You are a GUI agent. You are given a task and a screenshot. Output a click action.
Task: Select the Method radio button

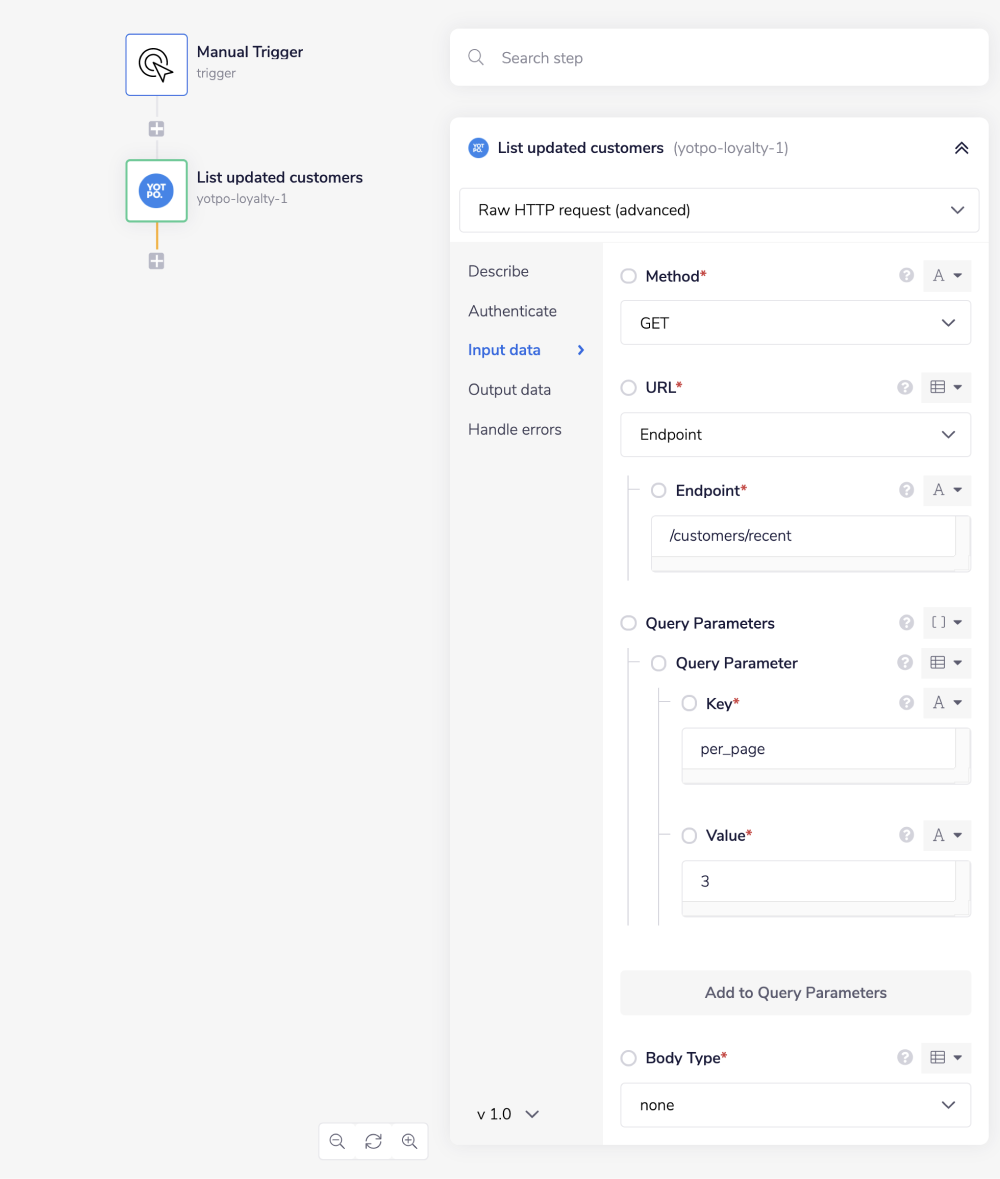click(629, 276)
